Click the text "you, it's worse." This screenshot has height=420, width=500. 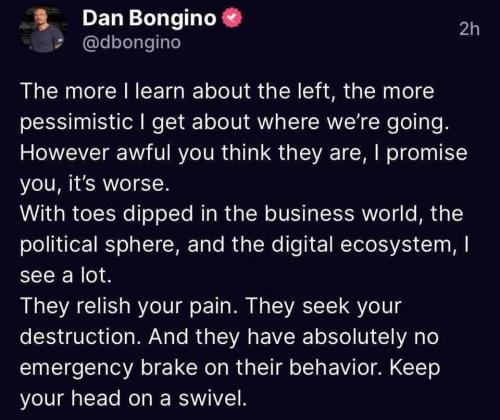pyautogui.click(x=95, y=184)
